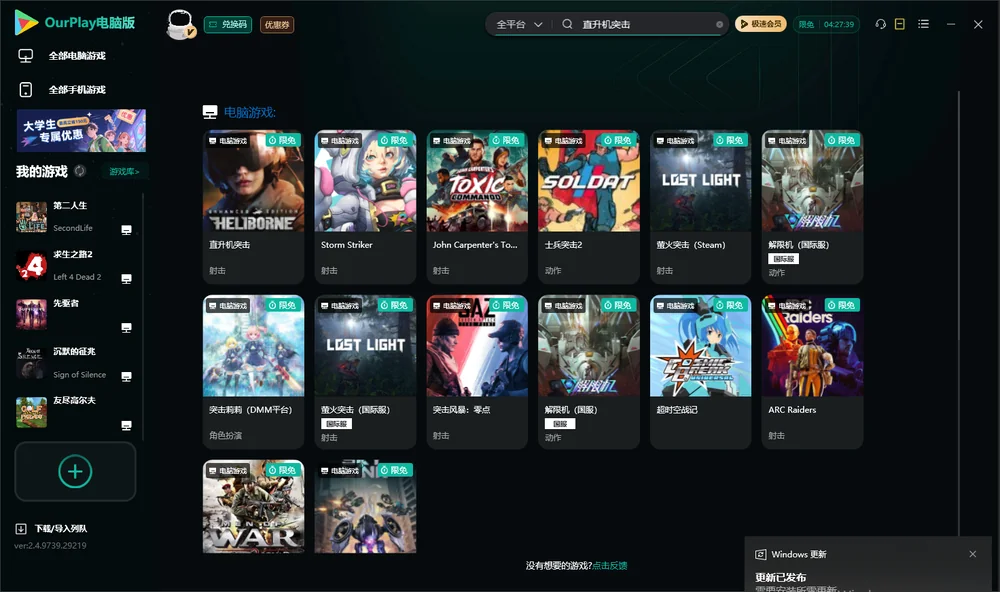This screenshot has width=1000, height=592.
Task: Click the Windows 更新 notification title
Action: [798, 554]
